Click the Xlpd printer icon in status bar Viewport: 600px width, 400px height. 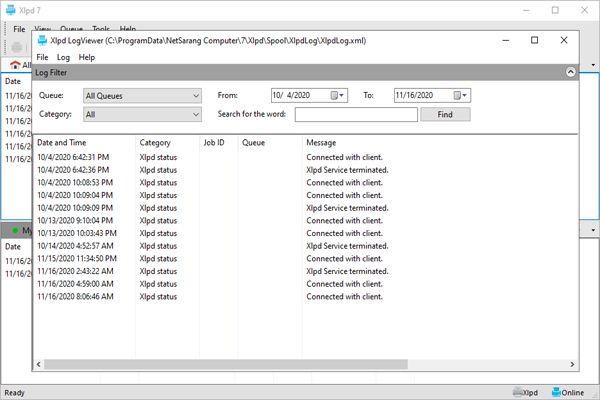coord(518,393)
